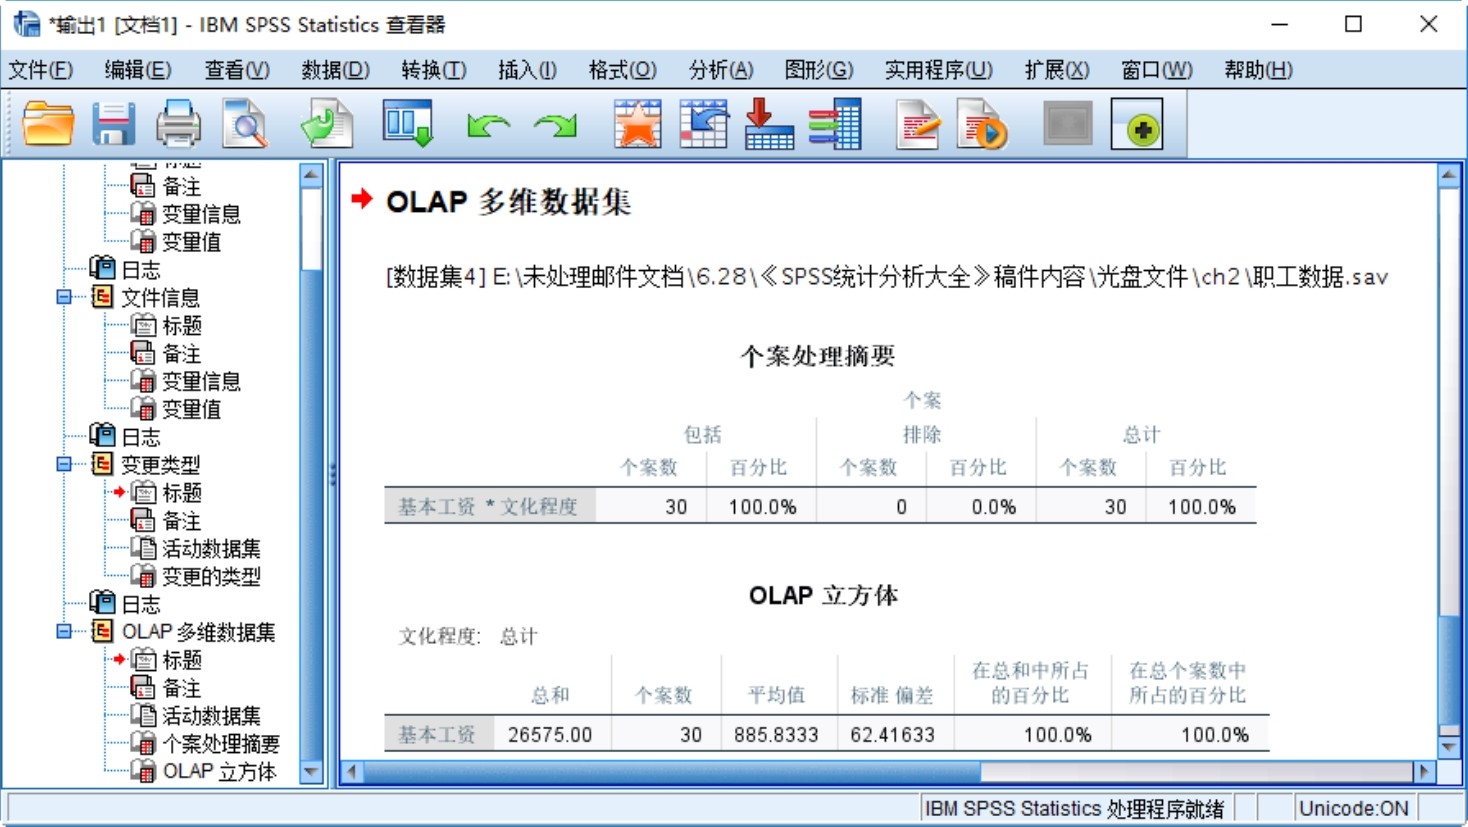The height and width of the screenshot is (827, 1468).
Task: Click outline pane scroll up arrow
Action: click(x=311, y=174)
